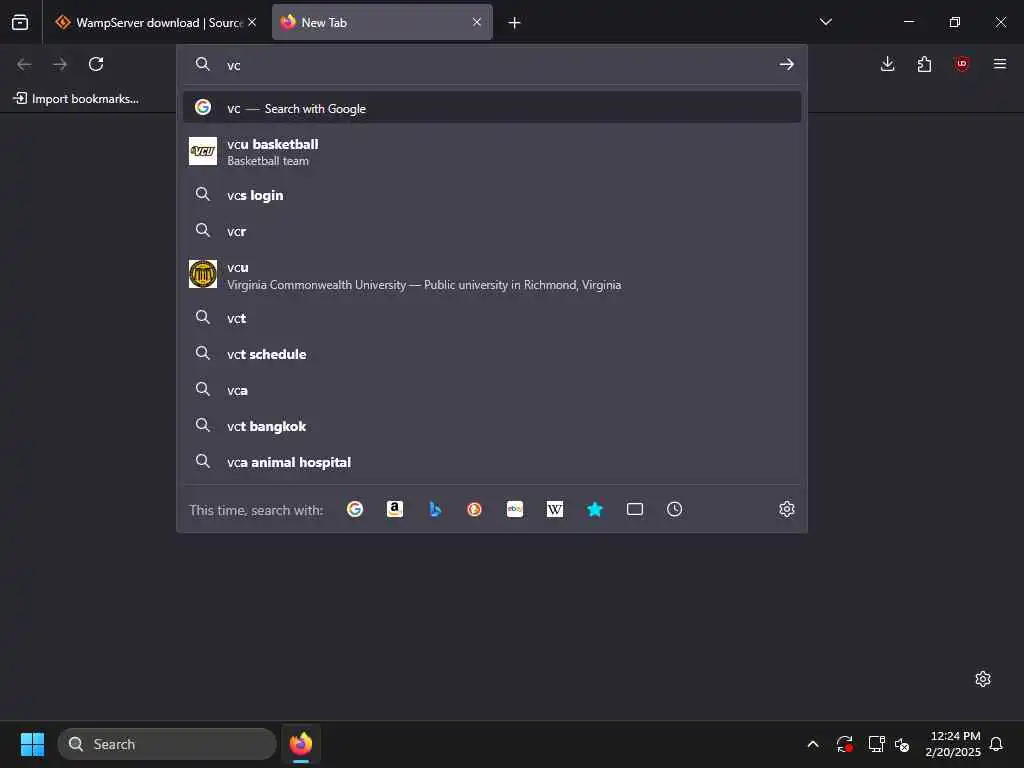Select the 'vct bangkok' suggestion
This screenshot has width=1024, height=768.
(492, 425)
